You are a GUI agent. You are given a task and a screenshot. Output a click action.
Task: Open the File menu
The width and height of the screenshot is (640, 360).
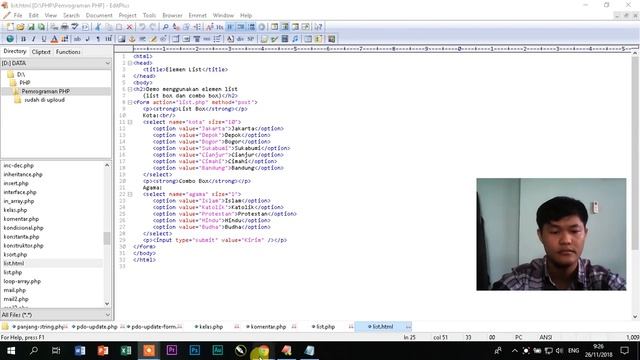tap(18, 16)
